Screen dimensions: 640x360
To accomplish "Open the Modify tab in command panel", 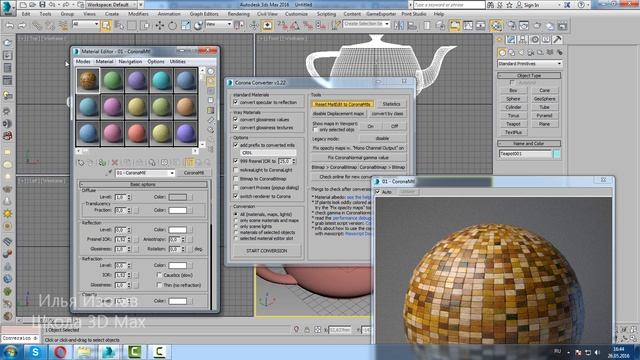I will [511, 40].
